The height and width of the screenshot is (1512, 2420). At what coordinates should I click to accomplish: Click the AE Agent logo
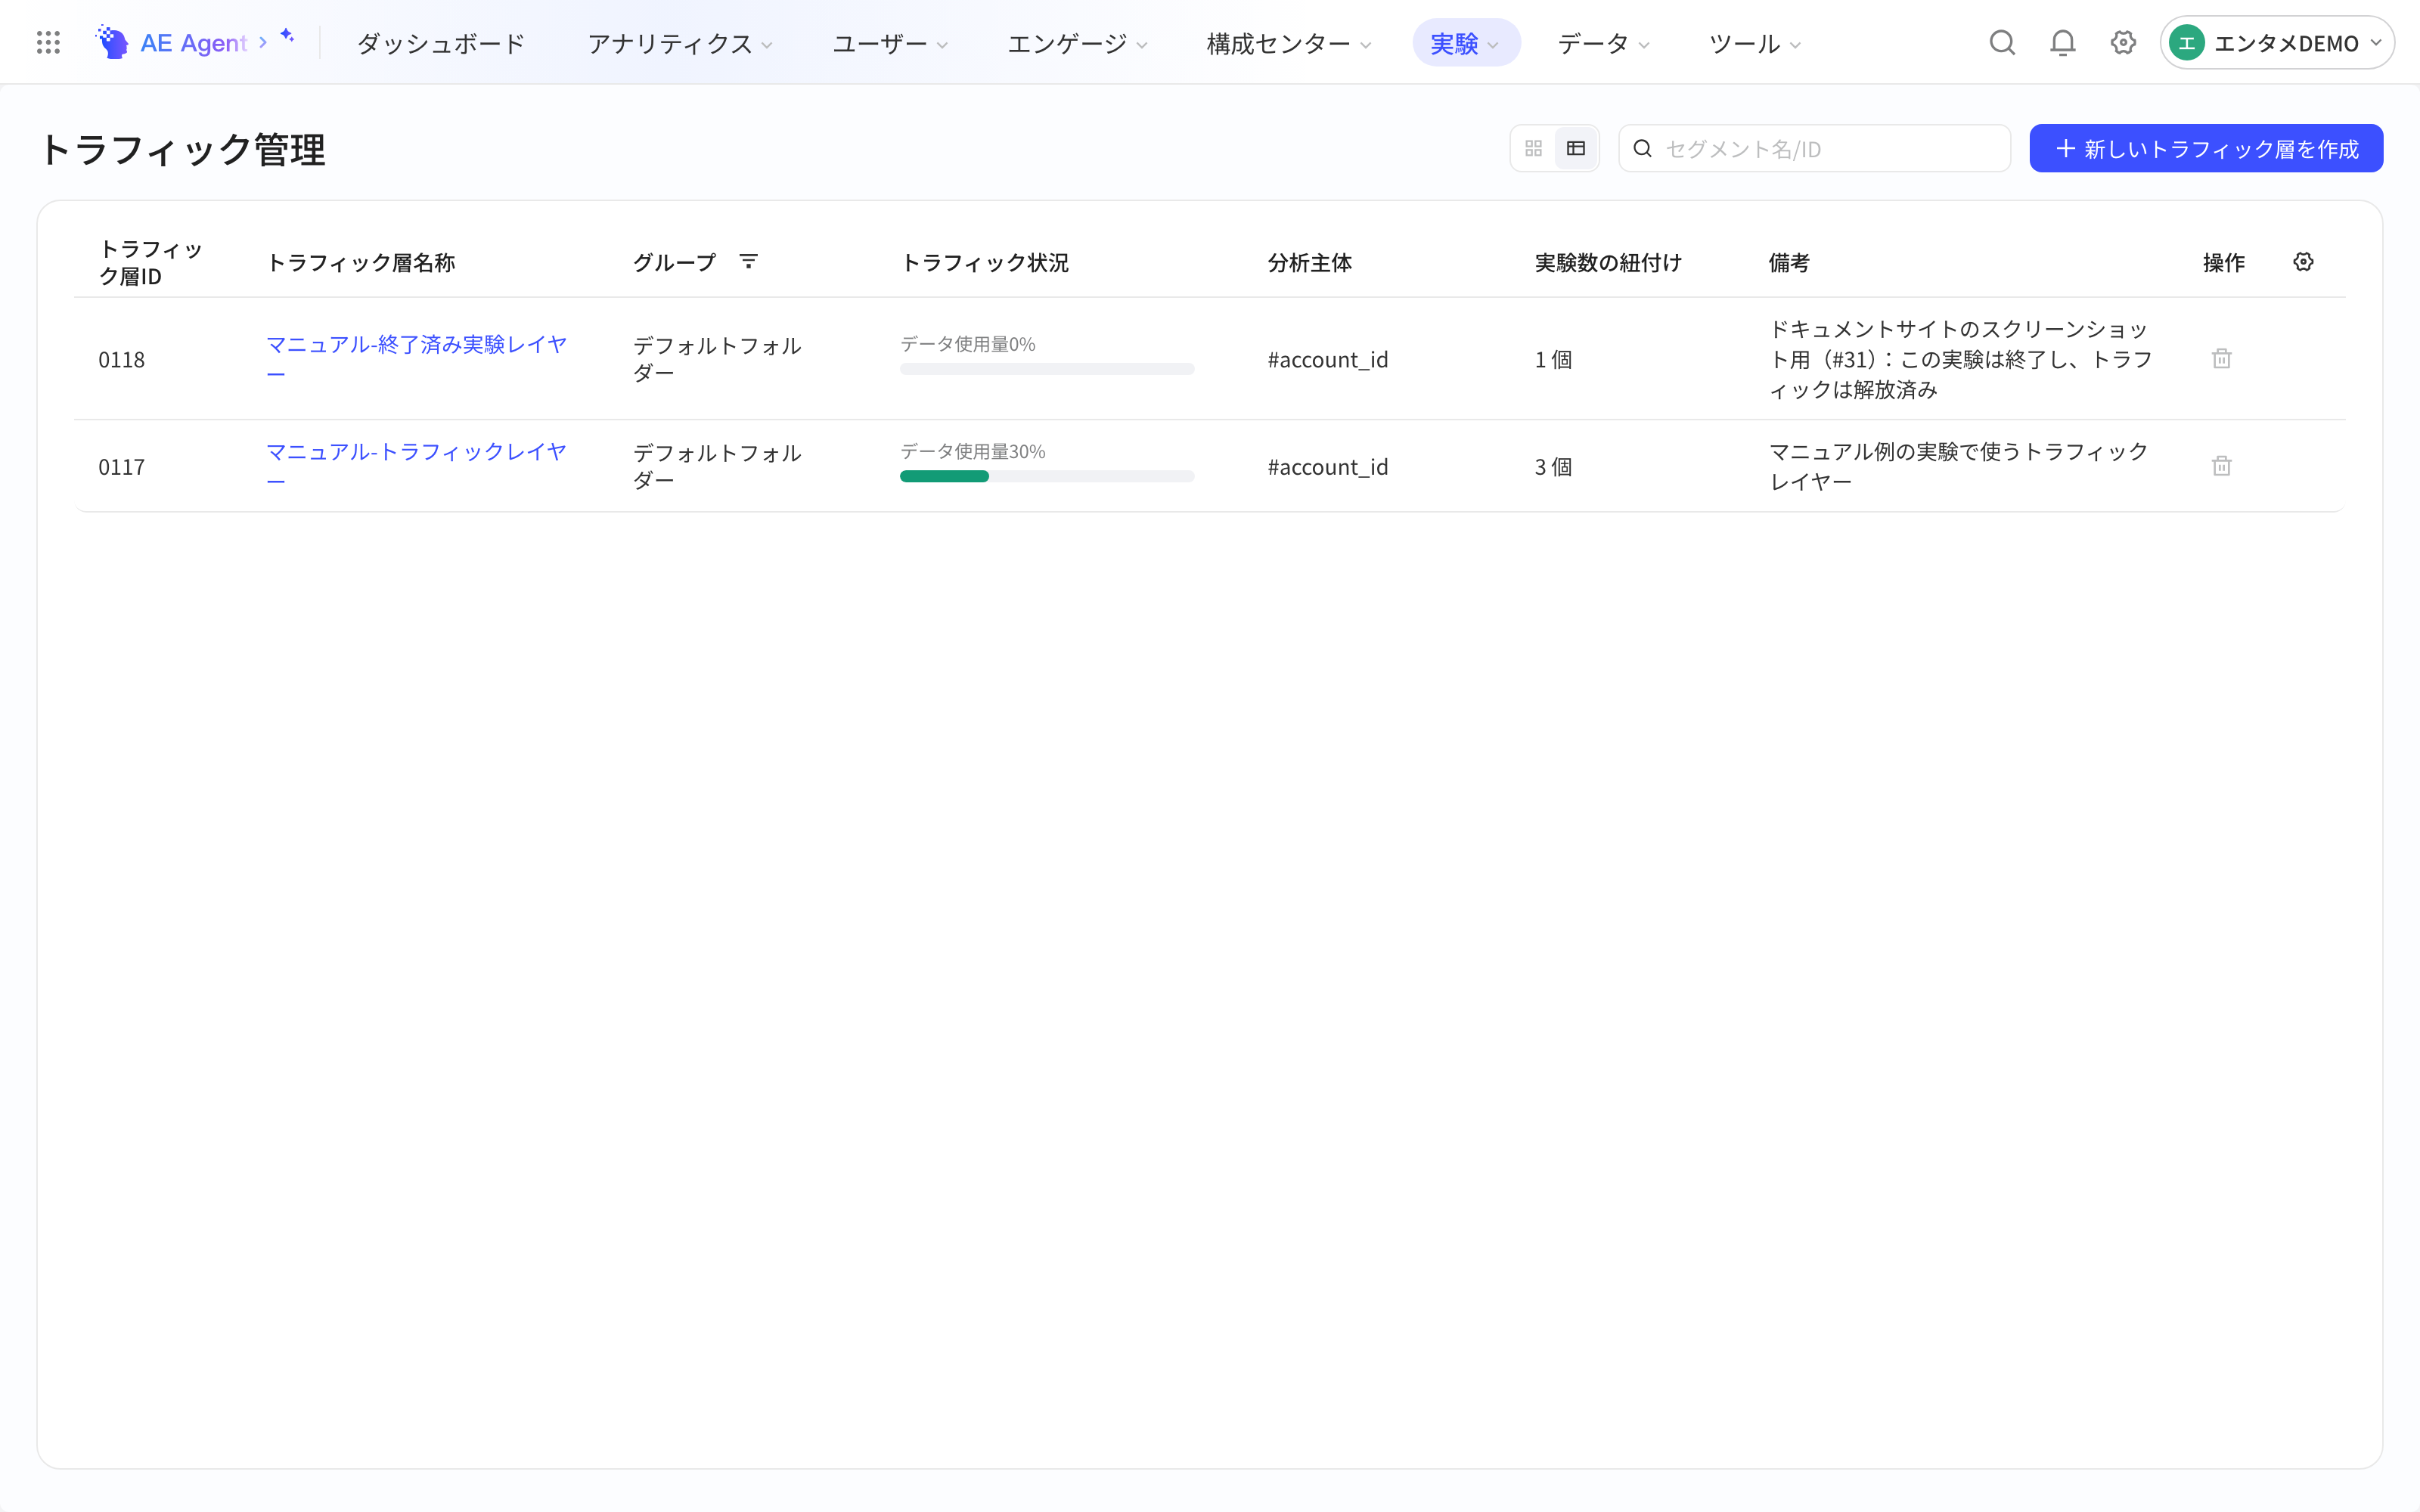click(171, 43)
